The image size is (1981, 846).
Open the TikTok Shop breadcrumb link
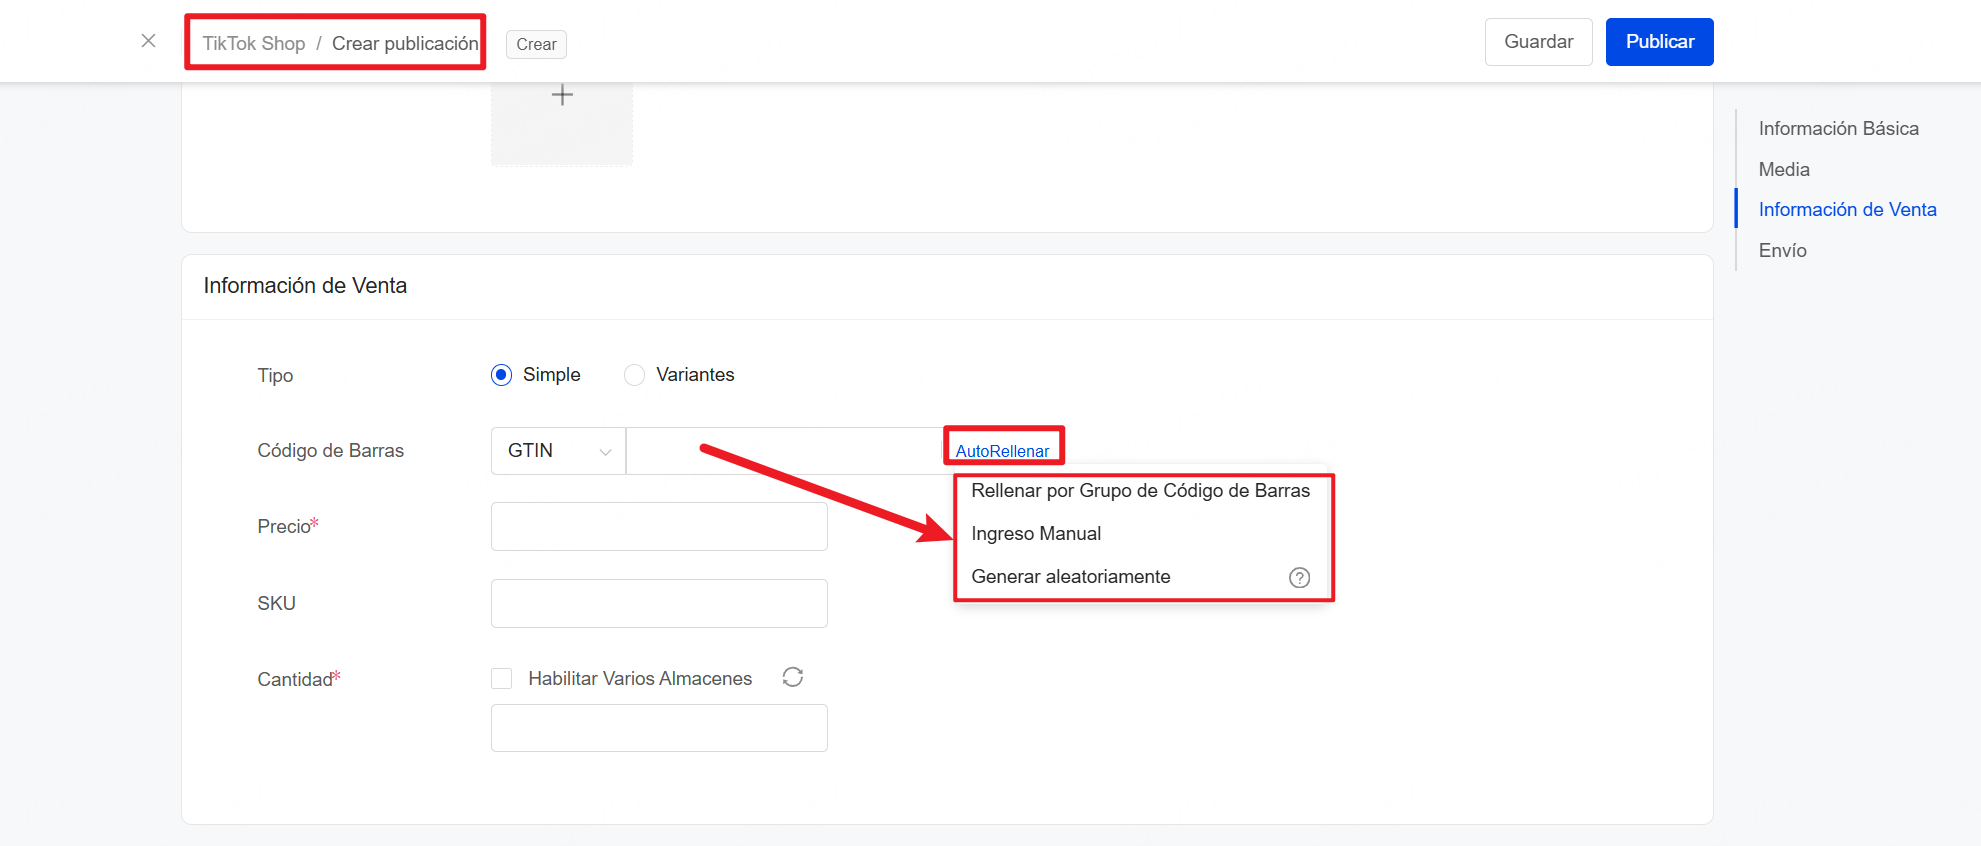click(x=253, y=43)
